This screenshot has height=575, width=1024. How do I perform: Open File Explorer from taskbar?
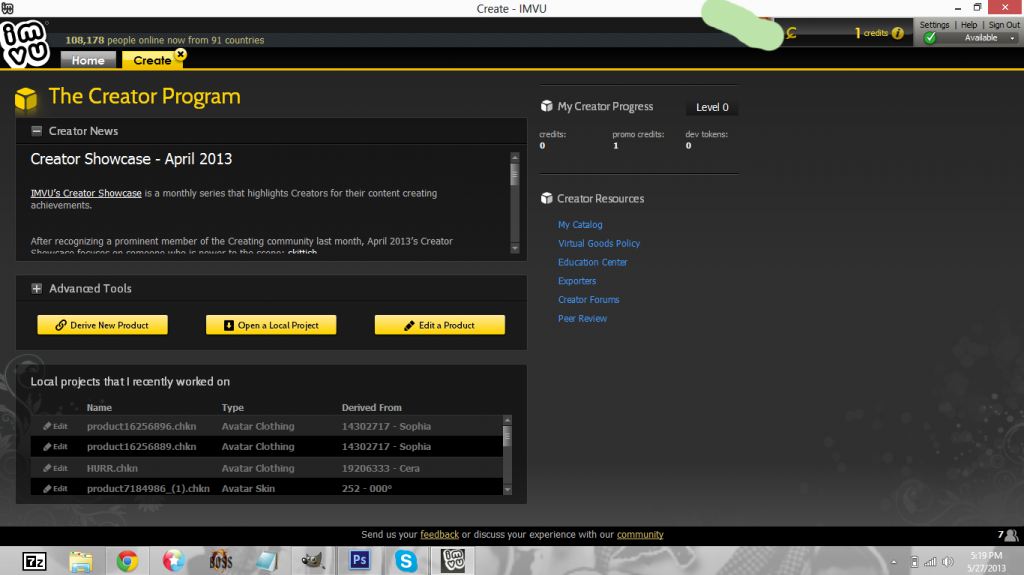click(81, 561)
